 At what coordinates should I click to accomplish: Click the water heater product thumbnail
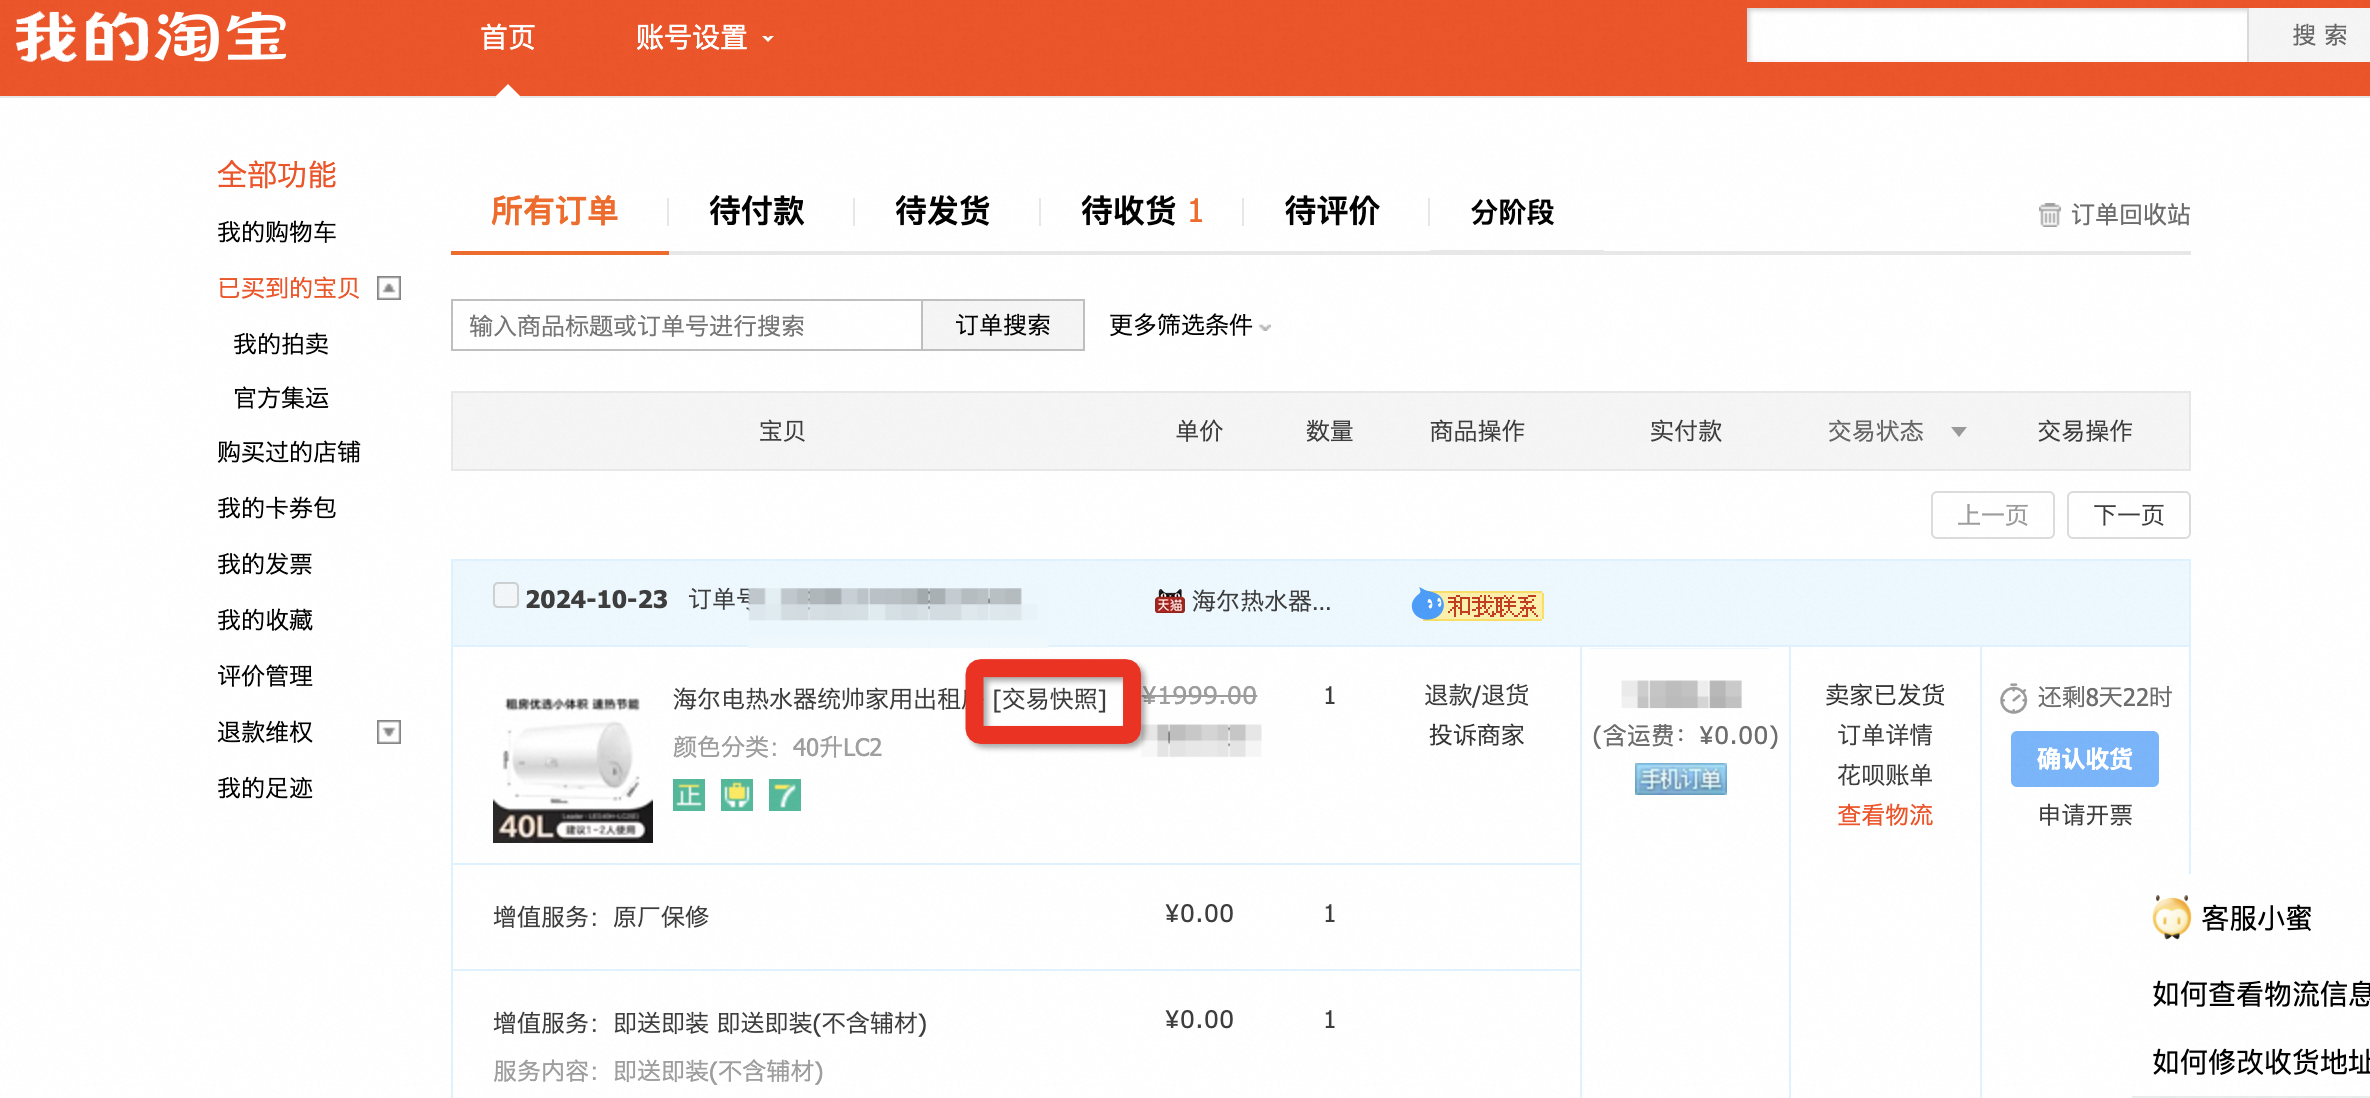[x=573, y=763]
